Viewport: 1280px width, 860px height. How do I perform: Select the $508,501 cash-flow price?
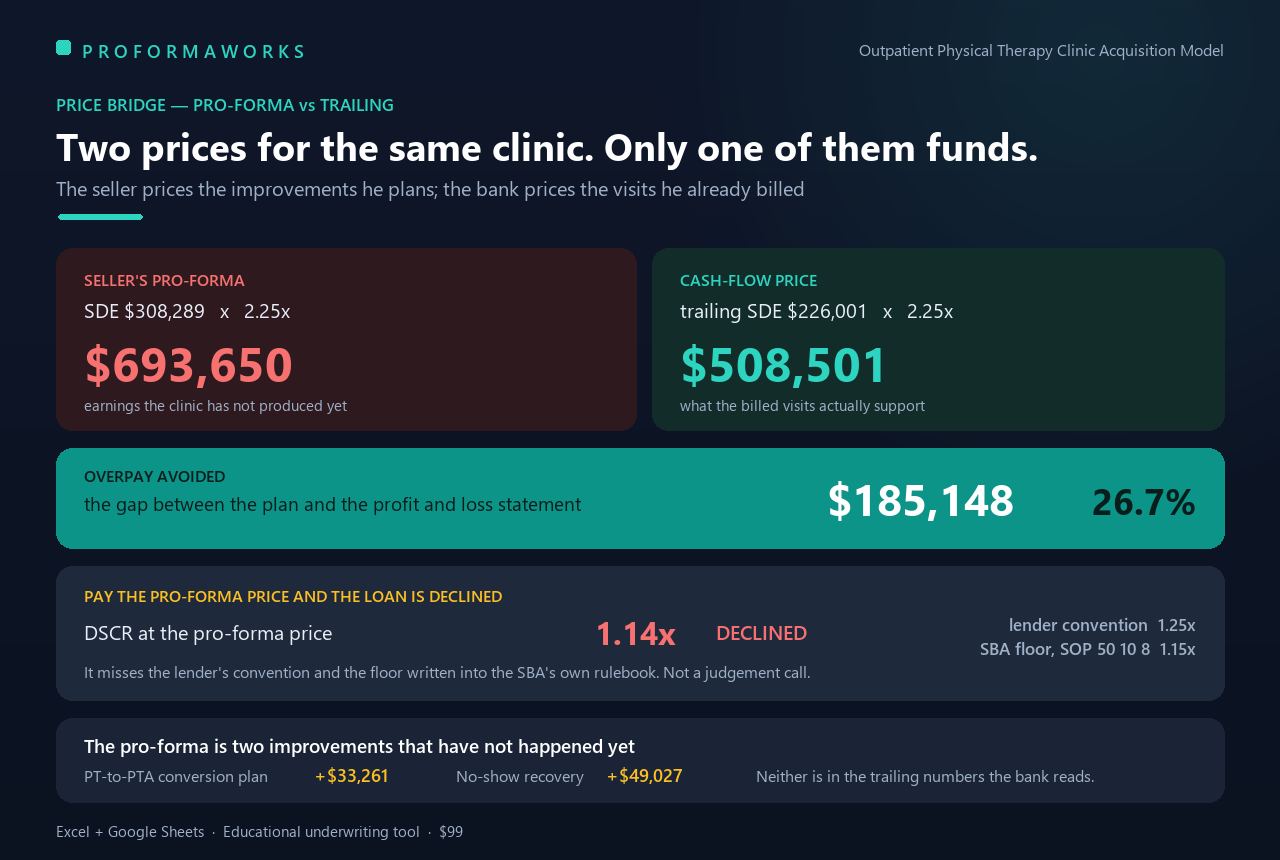pyautogui.click(x=784, y=365)
